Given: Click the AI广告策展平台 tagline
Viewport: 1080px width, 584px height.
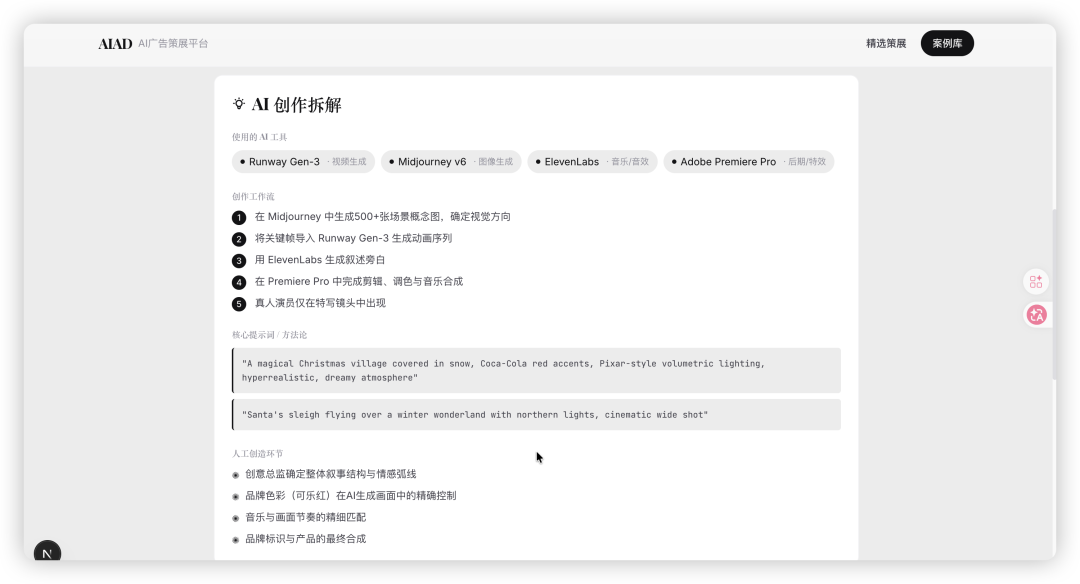Looking at the screenshot, I should click(x=173, y=43).
